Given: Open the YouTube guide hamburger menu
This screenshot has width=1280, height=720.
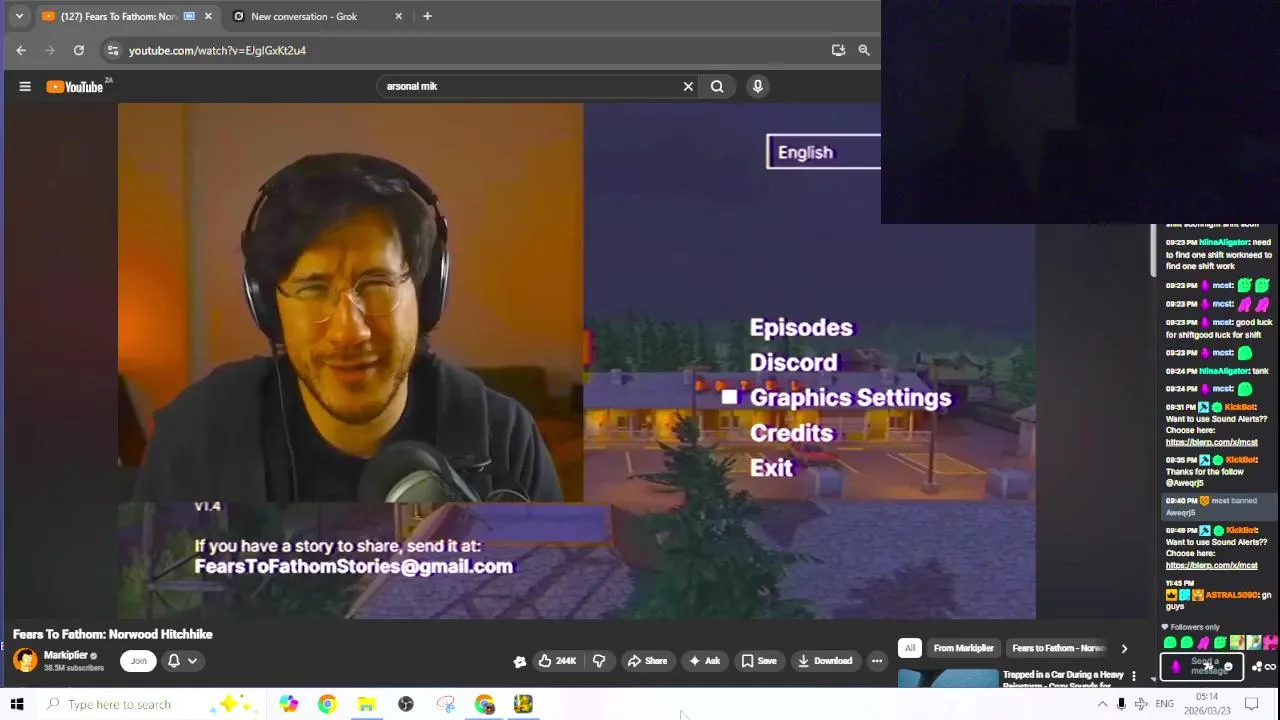Looking at the screenshot, I should click(25, 86).
